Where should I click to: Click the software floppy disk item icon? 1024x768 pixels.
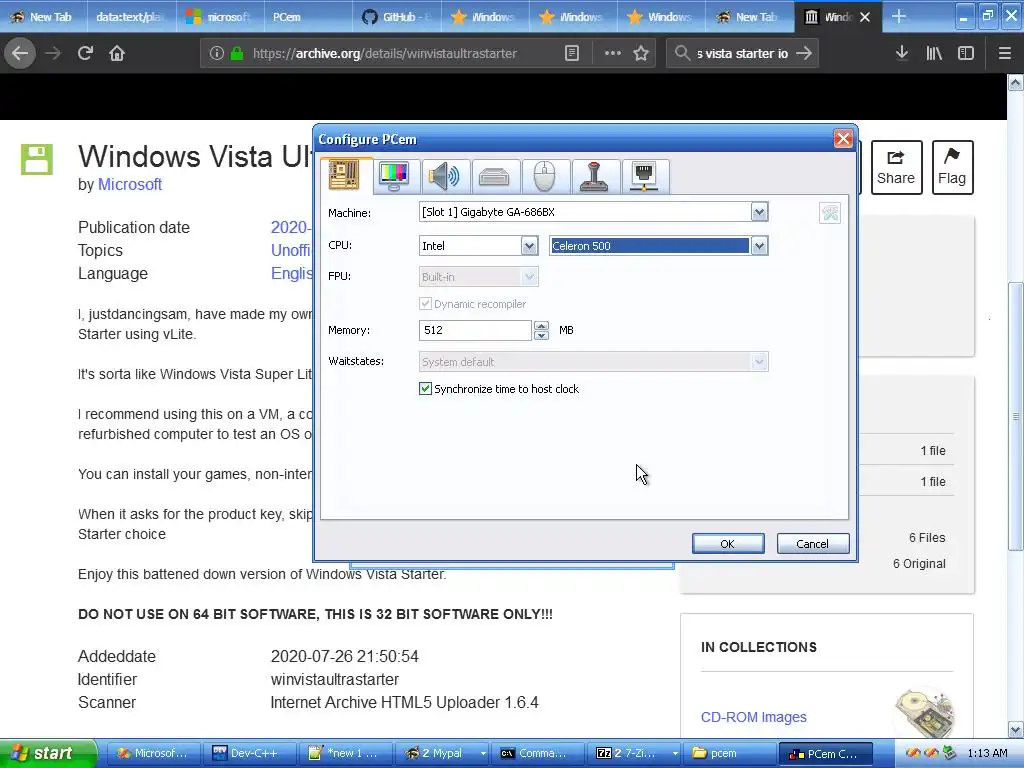(x=37, y=159)
